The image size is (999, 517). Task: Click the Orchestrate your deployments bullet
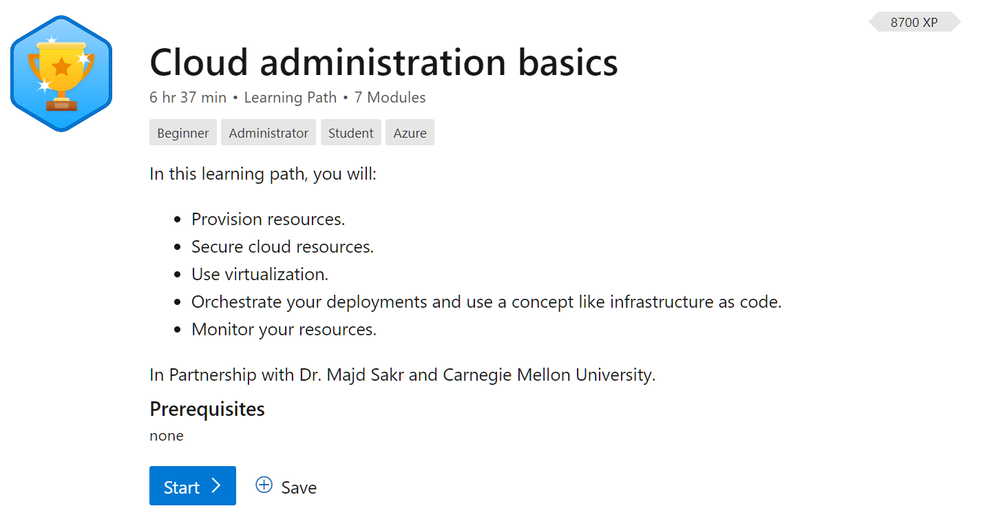tap(486, 302)
